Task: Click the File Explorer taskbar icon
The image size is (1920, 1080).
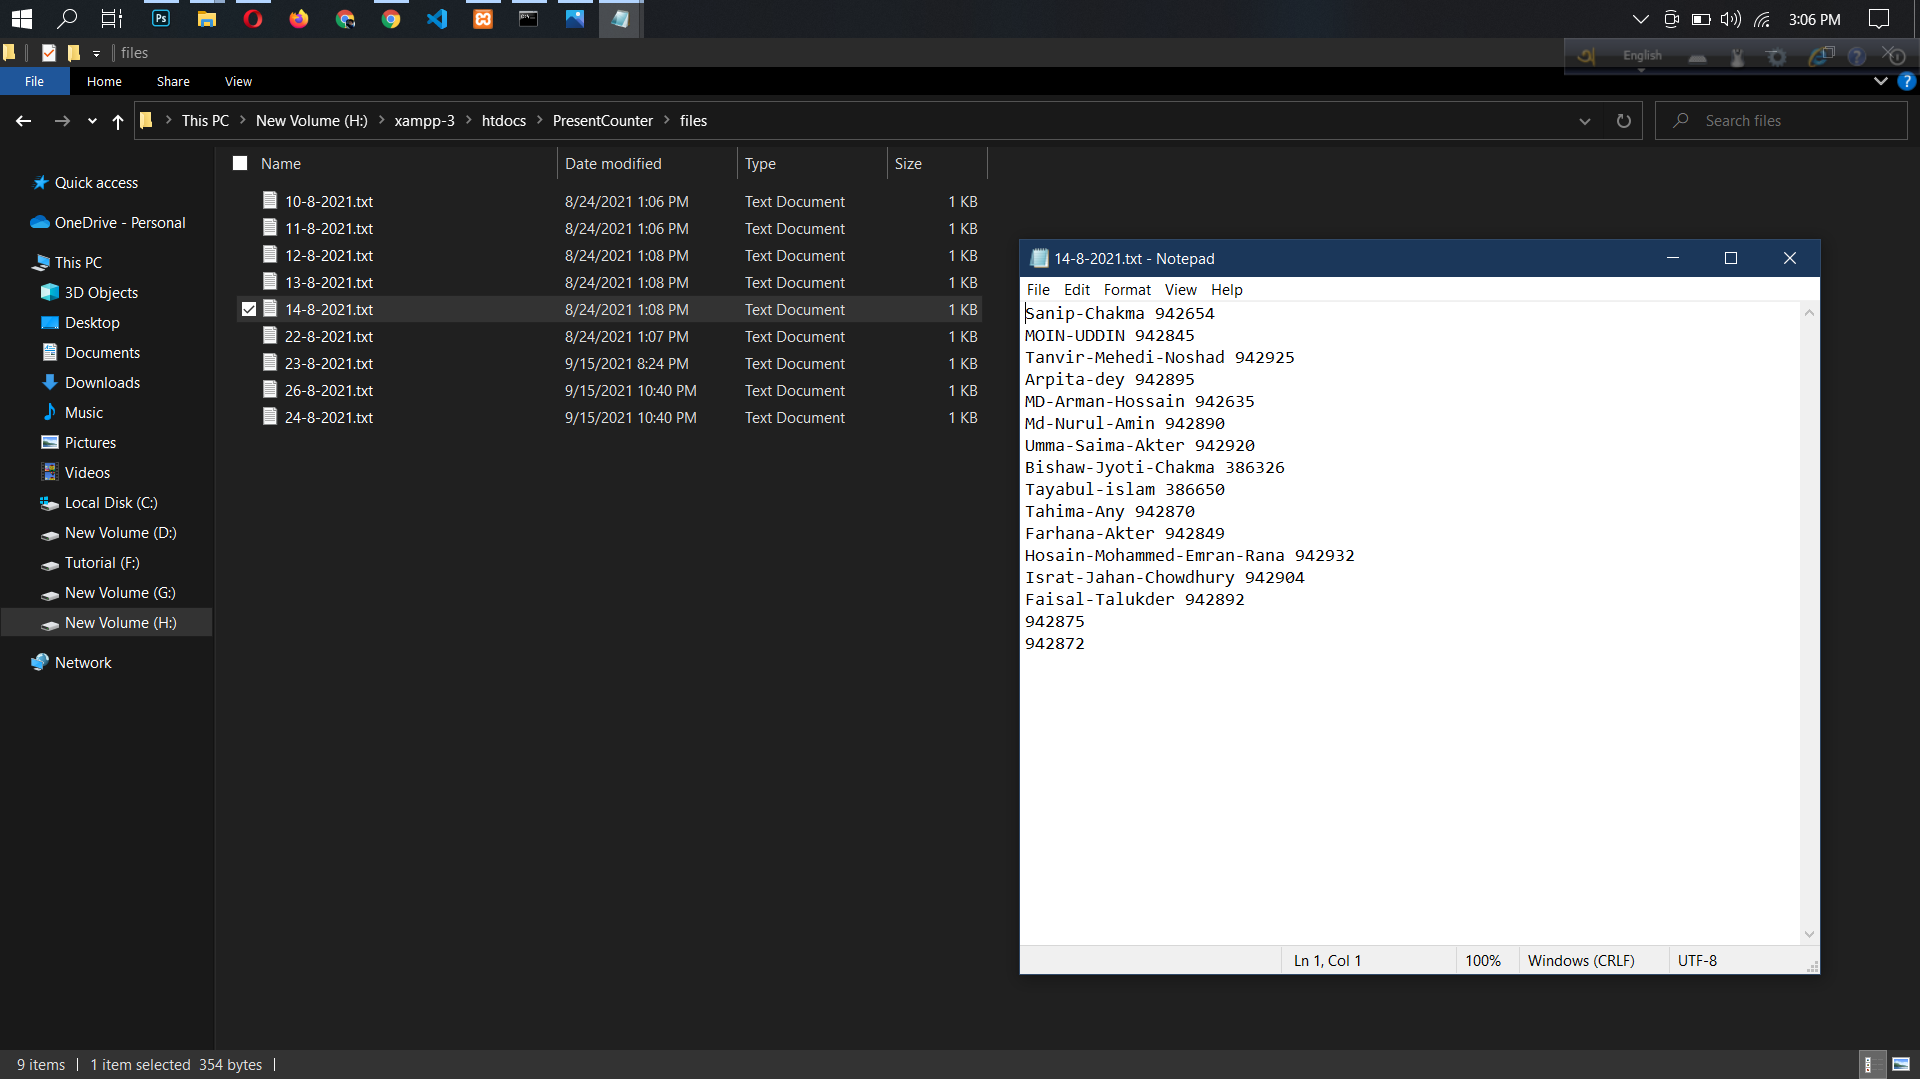Action: point(204,18)
